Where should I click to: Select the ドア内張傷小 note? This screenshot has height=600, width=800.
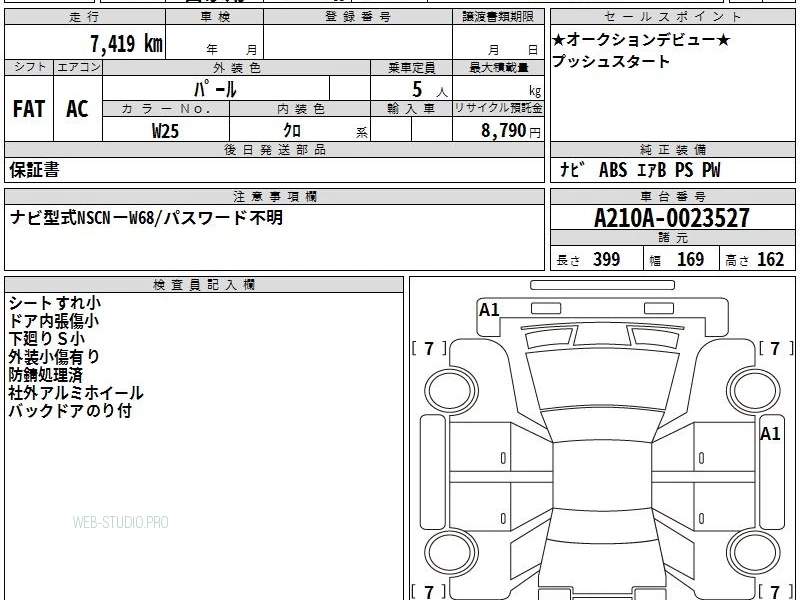coord(54,321)
